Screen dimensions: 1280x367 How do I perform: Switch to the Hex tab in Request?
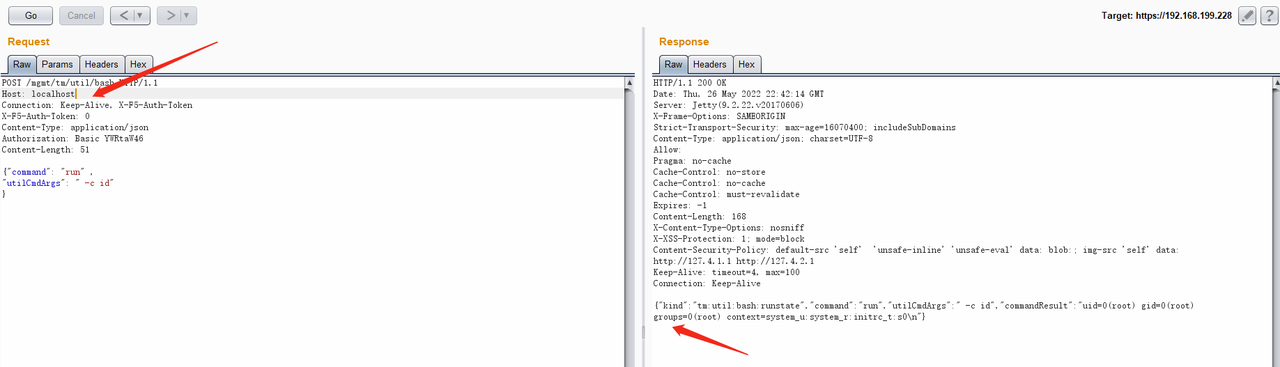tap(138, 64)
